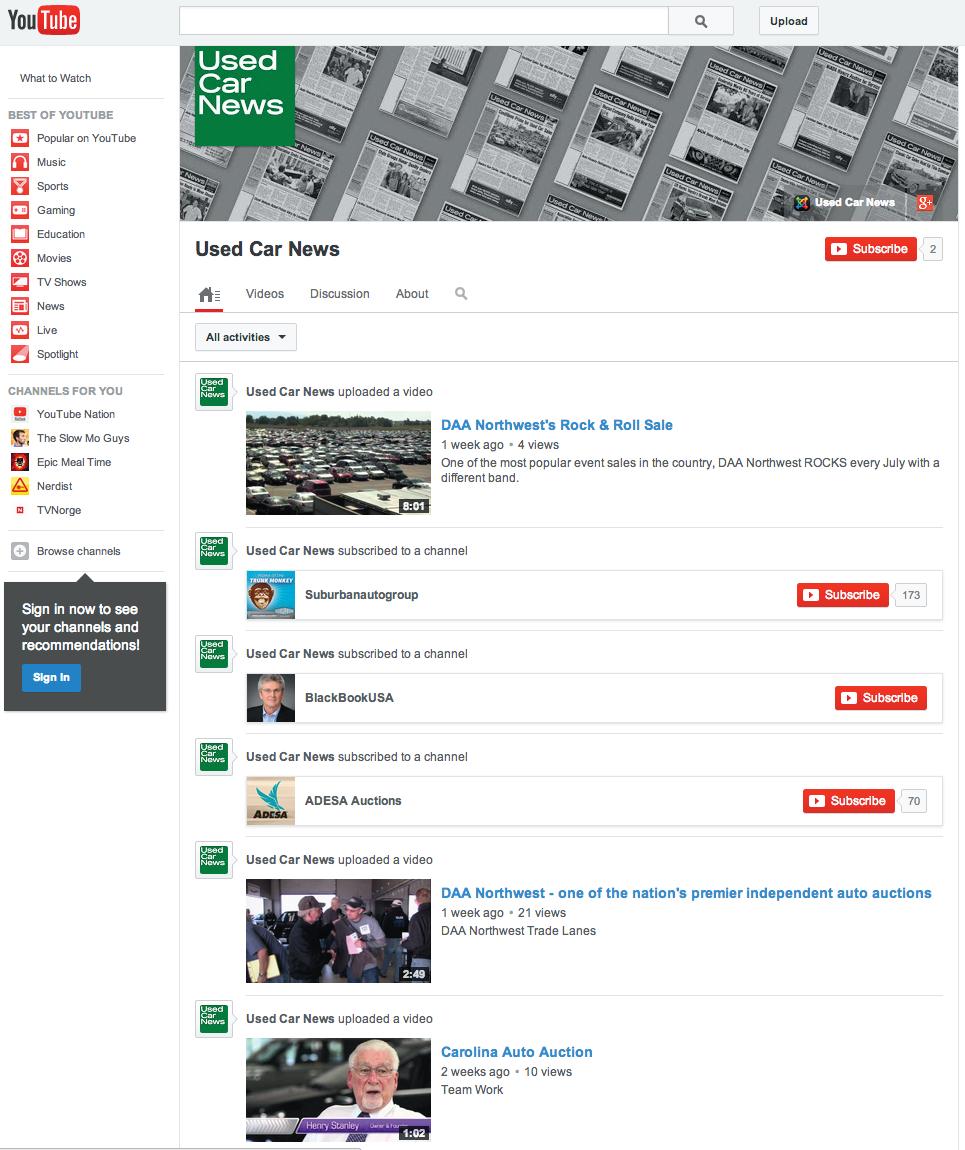
Task: Open the About tab
Action: click(x=412, y=293)
